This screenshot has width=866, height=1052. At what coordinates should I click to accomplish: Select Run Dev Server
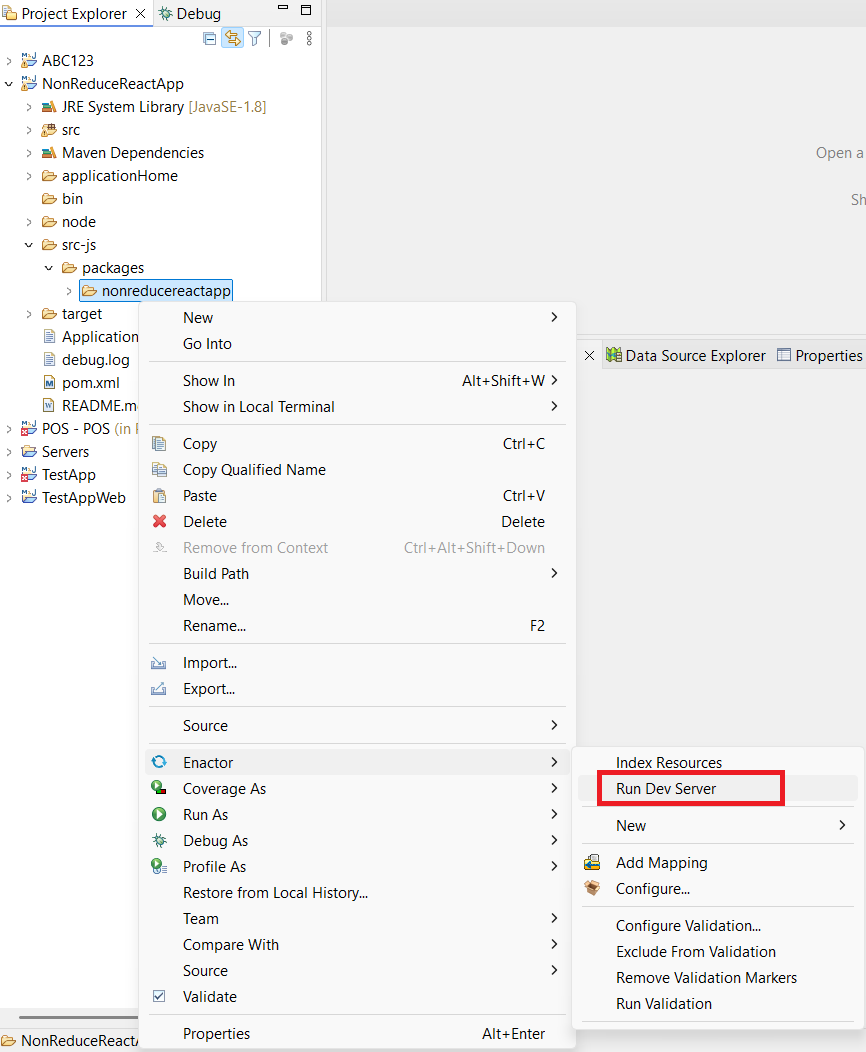point(718,789)
